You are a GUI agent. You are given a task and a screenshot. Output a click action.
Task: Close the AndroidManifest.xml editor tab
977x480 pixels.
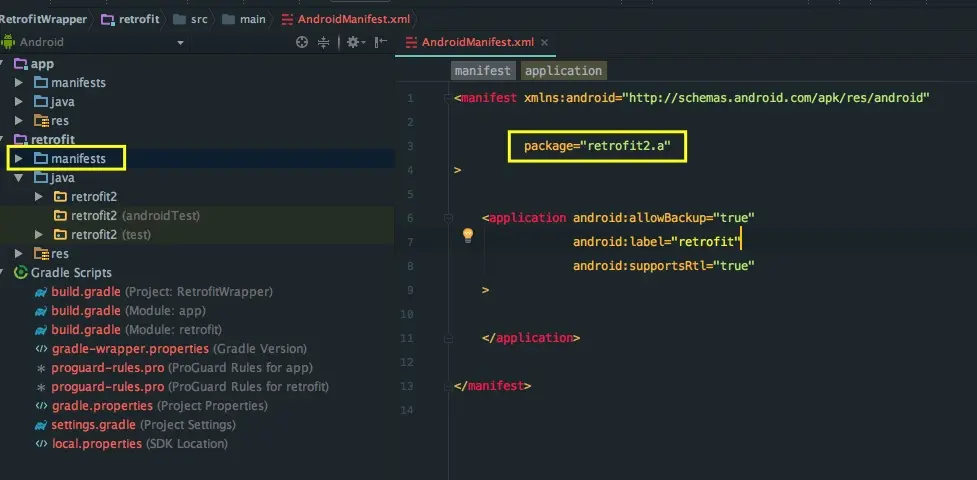(x=545, y=42)
